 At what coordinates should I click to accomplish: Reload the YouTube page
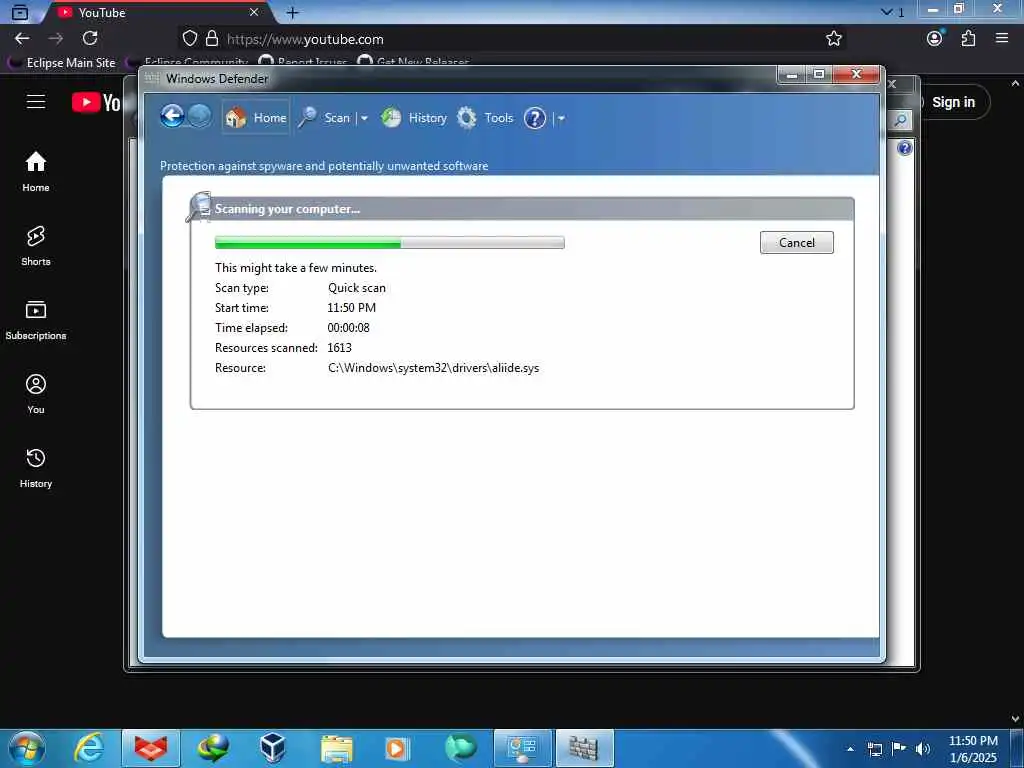[90, 39]
